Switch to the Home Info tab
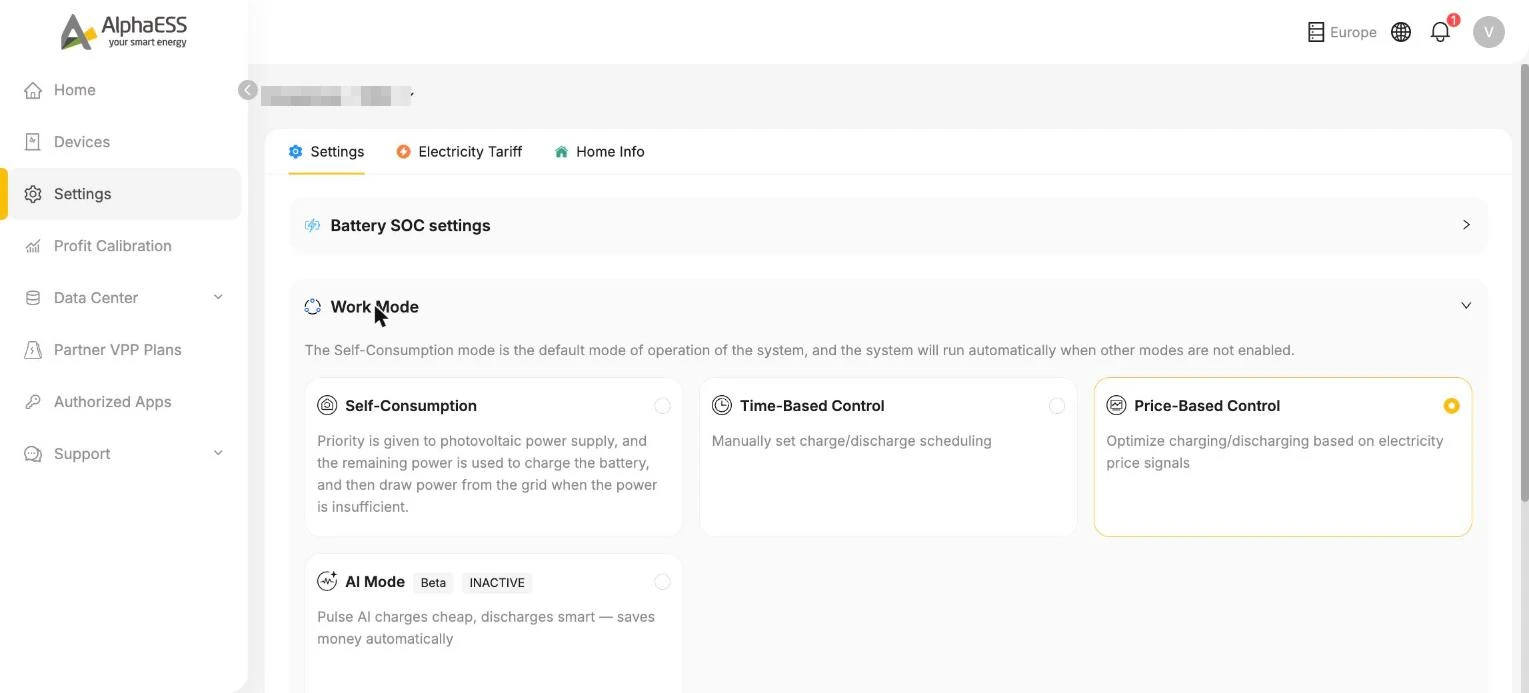Image resolution: width=1529 pixels, height=693 pixels. 599,152
